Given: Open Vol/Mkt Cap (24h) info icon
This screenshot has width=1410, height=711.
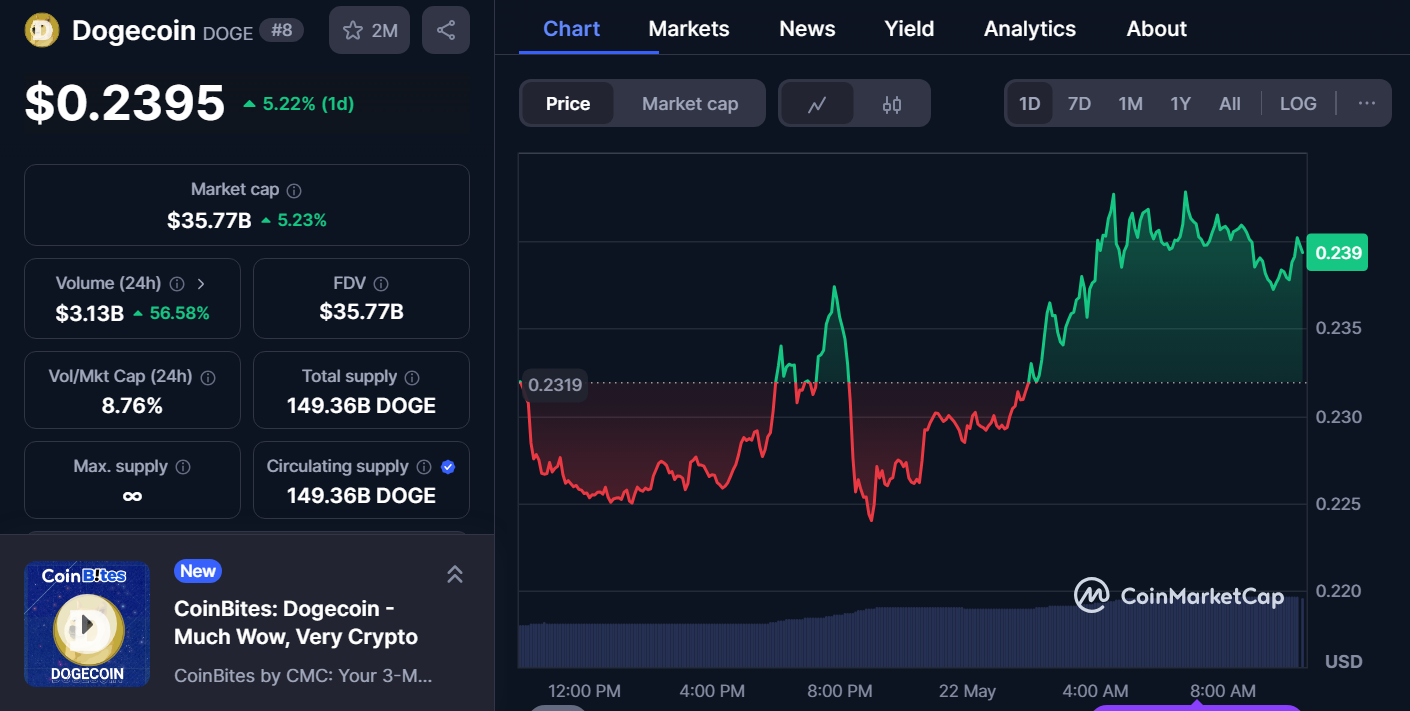Looking at the screenshot, I should [208, 377].
